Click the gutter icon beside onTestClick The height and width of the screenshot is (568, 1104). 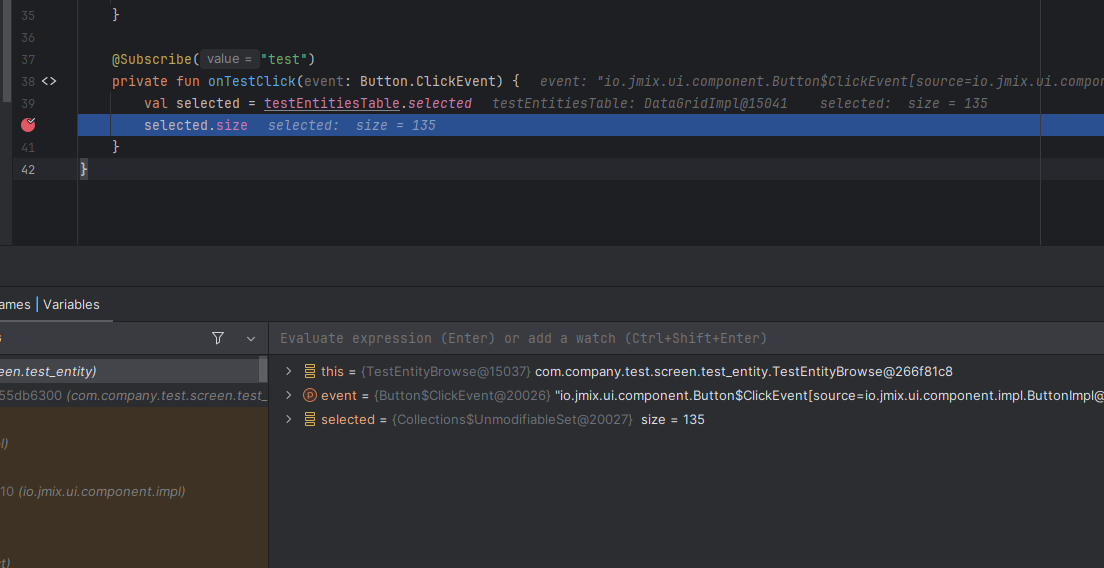pos(48,81)
